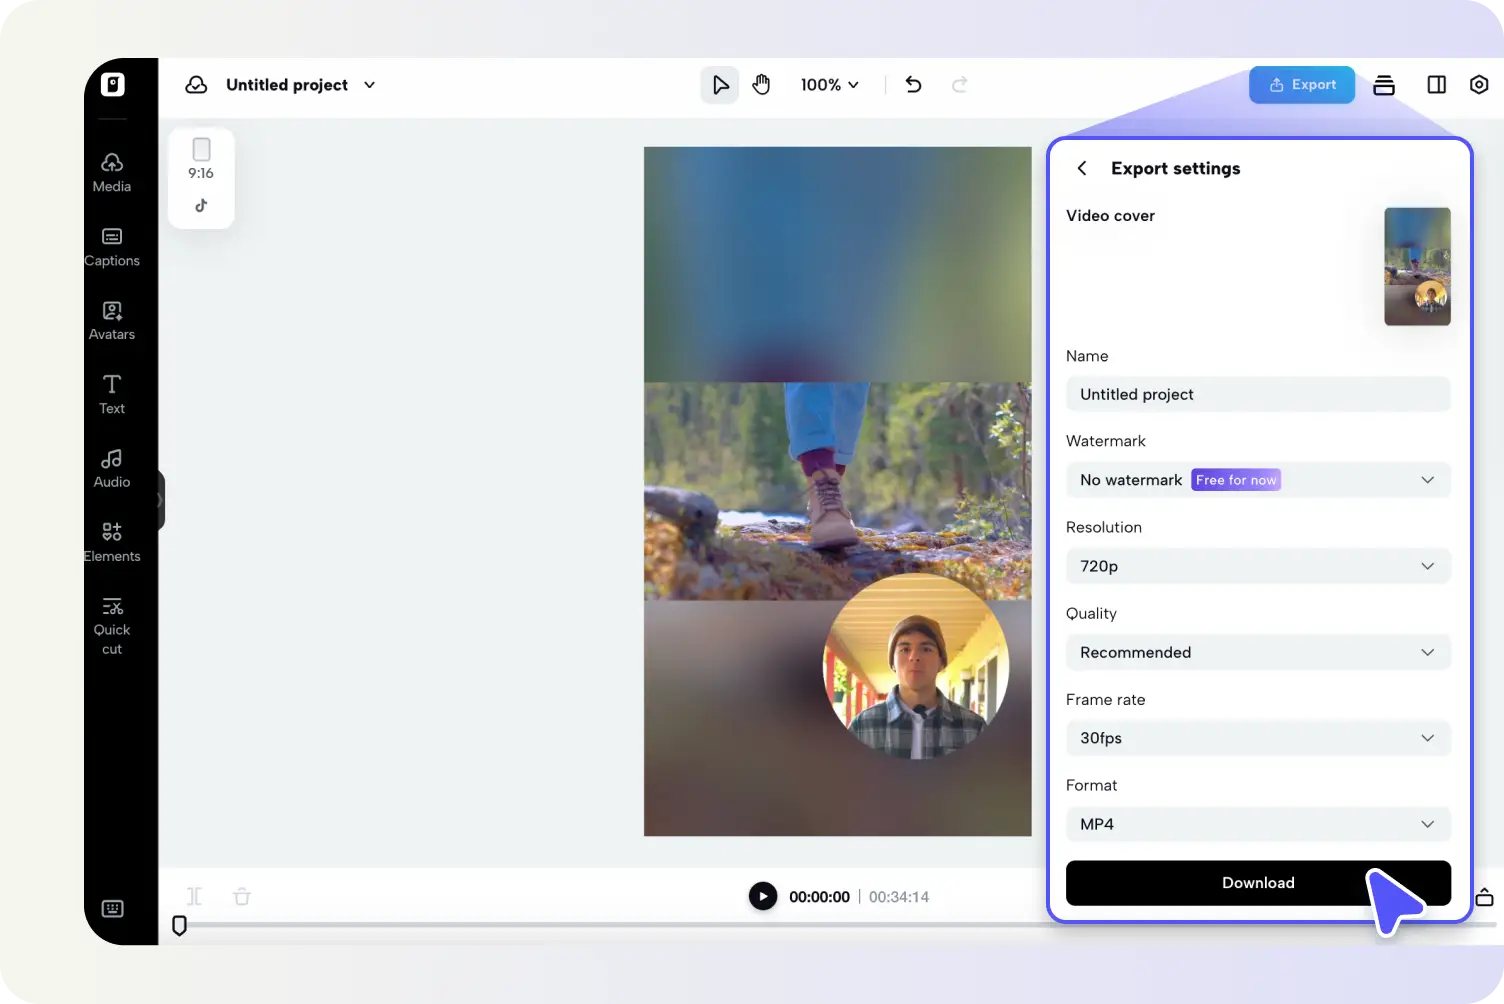Delete the selected clip with trash icon
Image resolution: width=1504 pixels, height=1004 pixels.
242,896
